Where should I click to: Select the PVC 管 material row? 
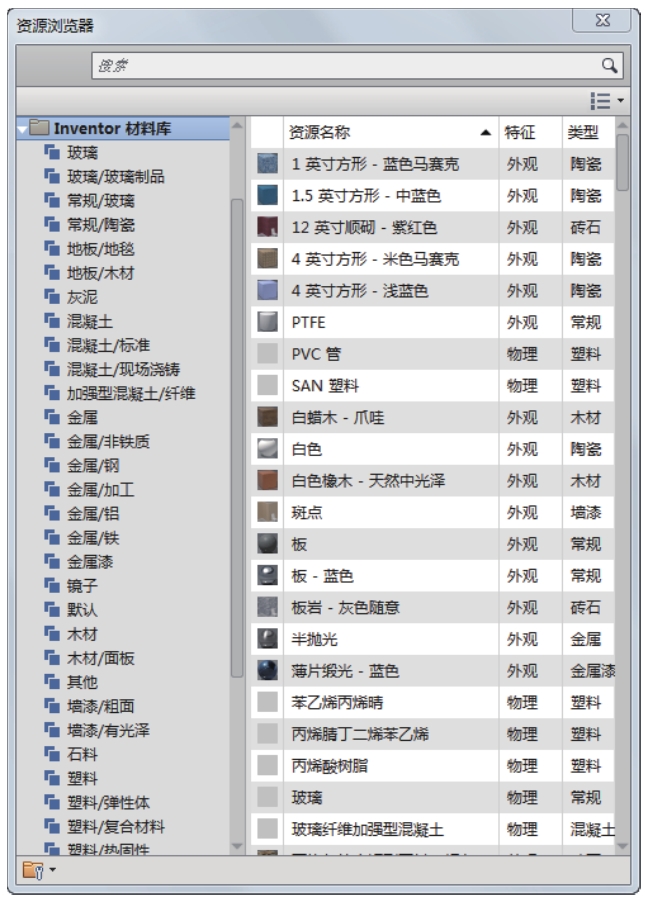click(432, 354)
